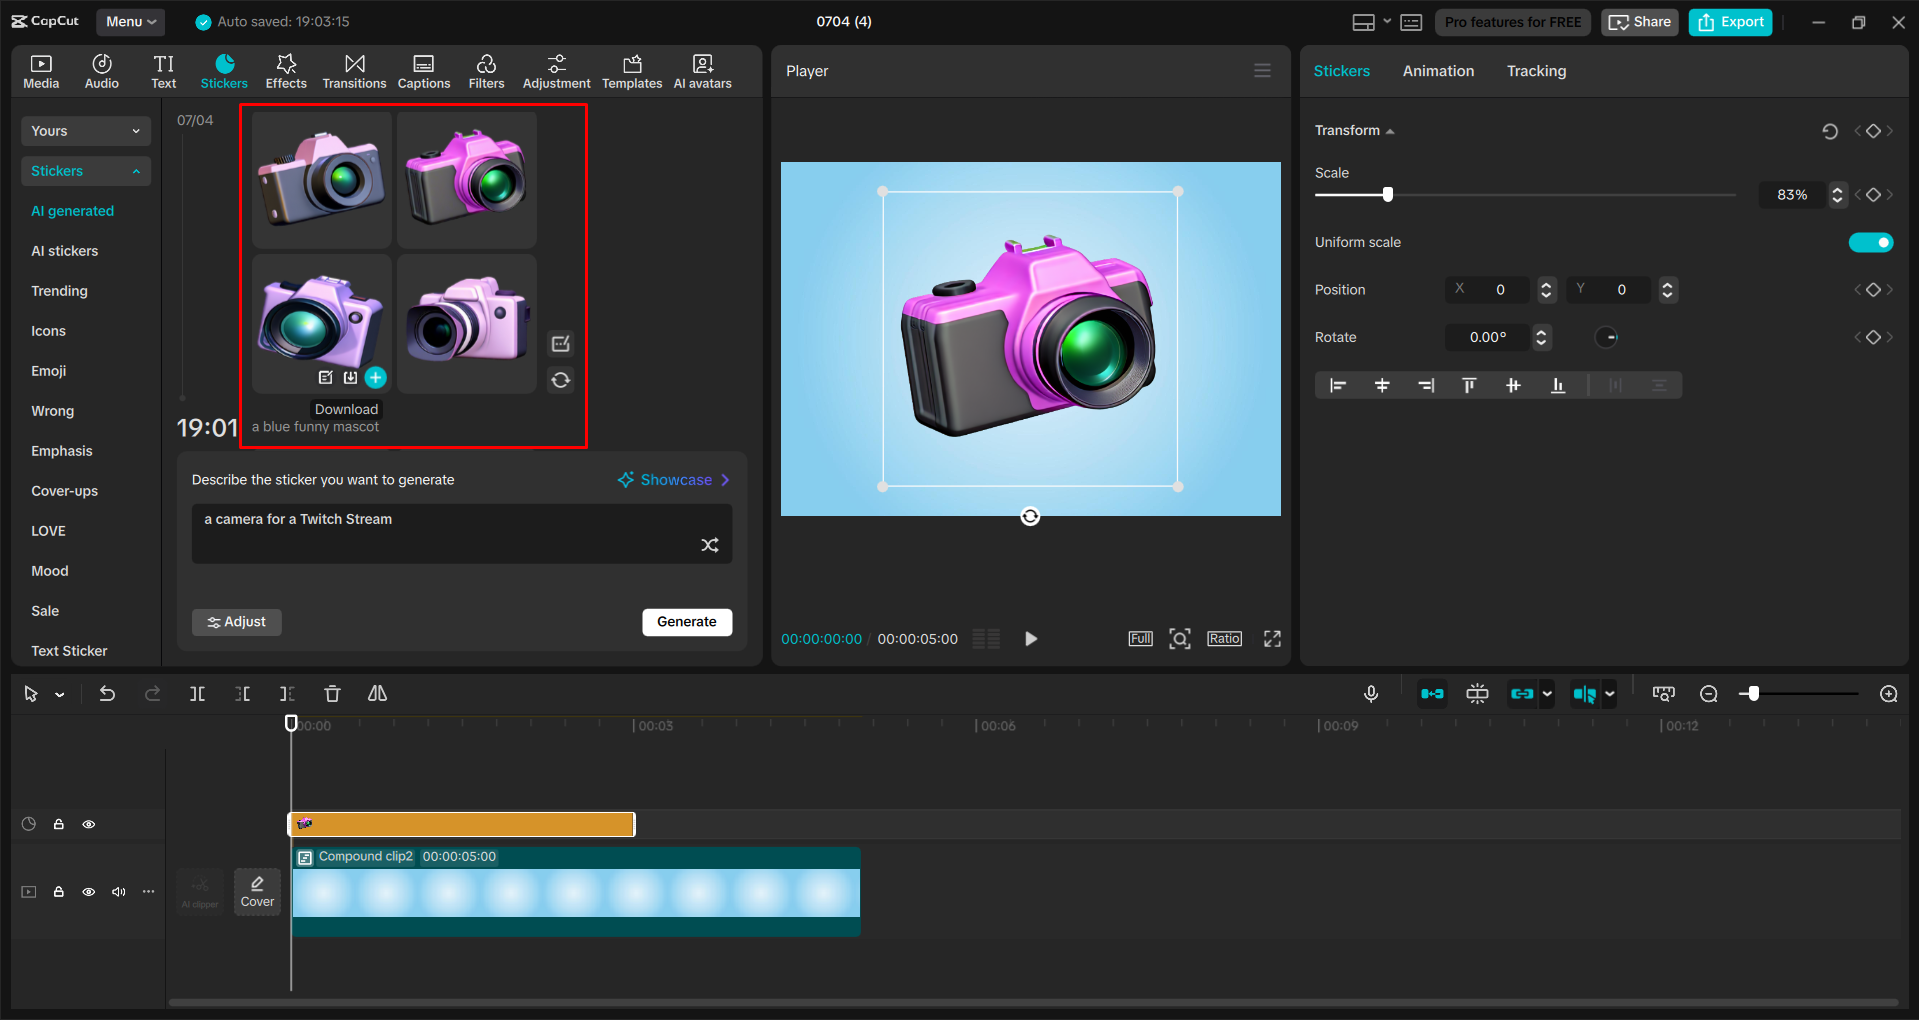Open the Tracking tab
The height and width of the screenshot is (1020, 1919).
click(x=1535, y=70)
